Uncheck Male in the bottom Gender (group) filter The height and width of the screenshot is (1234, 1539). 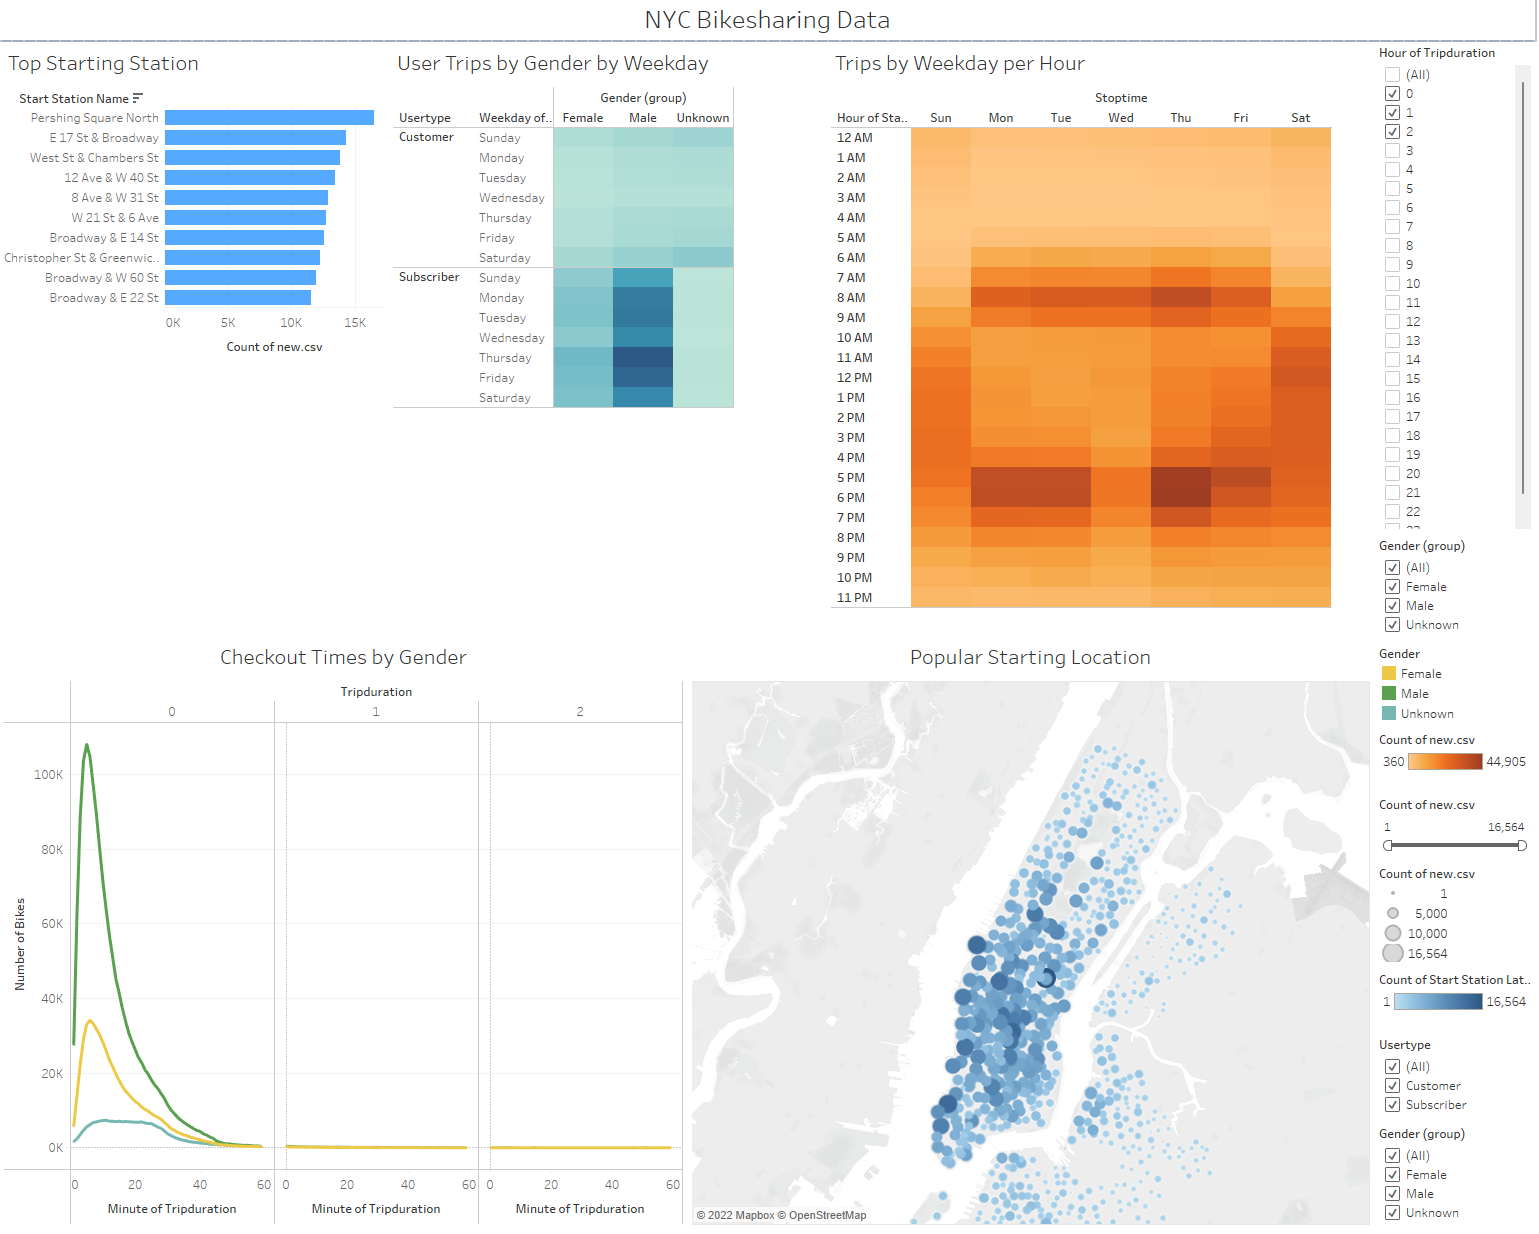tap(1392, 1193)
